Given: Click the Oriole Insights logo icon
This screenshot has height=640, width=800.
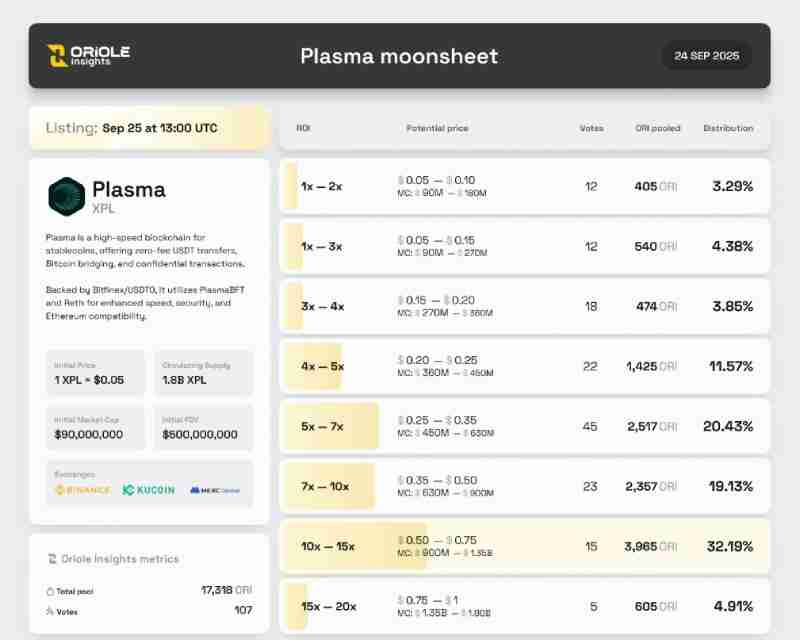Looking at the screenshot, I should [57, 56].
